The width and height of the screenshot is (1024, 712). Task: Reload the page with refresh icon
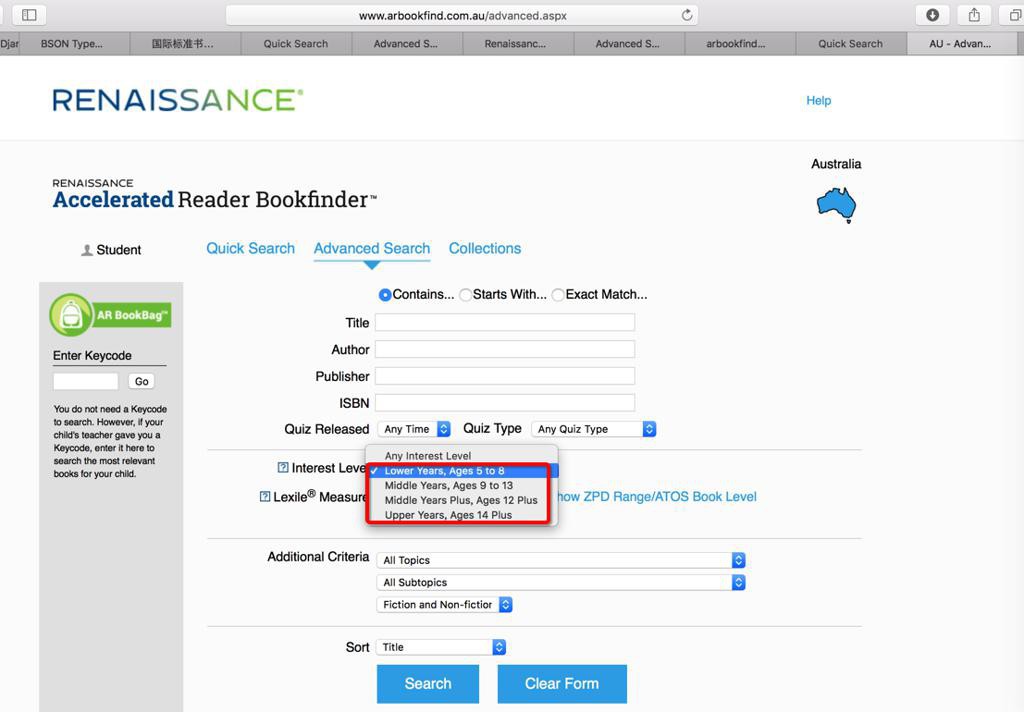click(686, 15)
